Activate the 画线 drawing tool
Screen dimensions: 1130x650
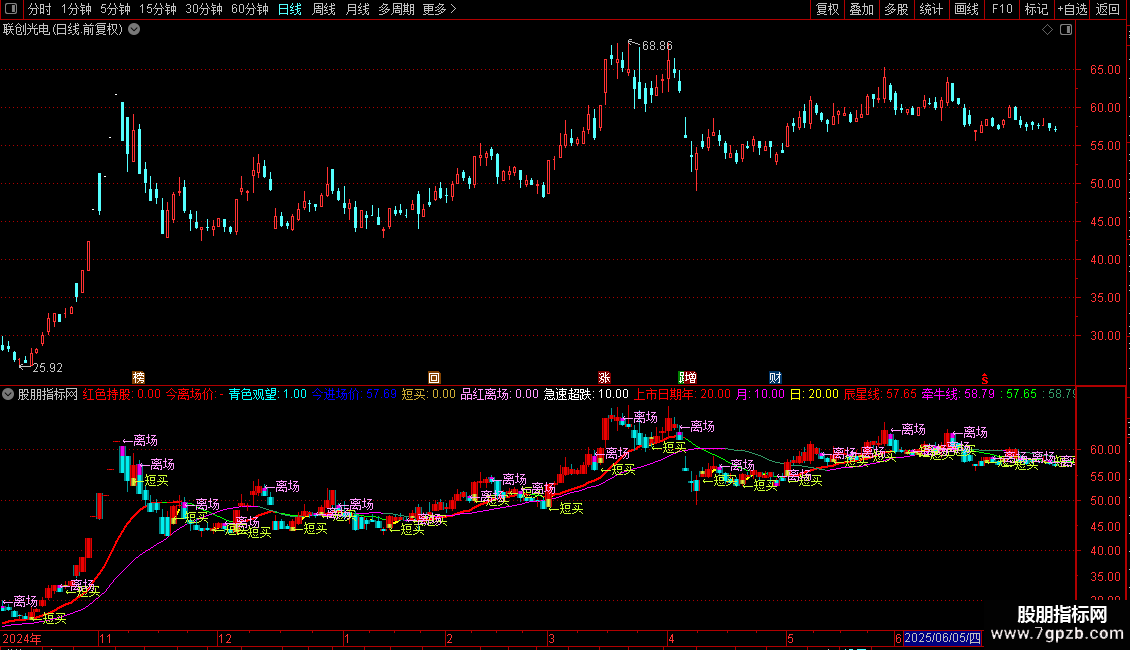pyautogui.click(x=966, y=9)
